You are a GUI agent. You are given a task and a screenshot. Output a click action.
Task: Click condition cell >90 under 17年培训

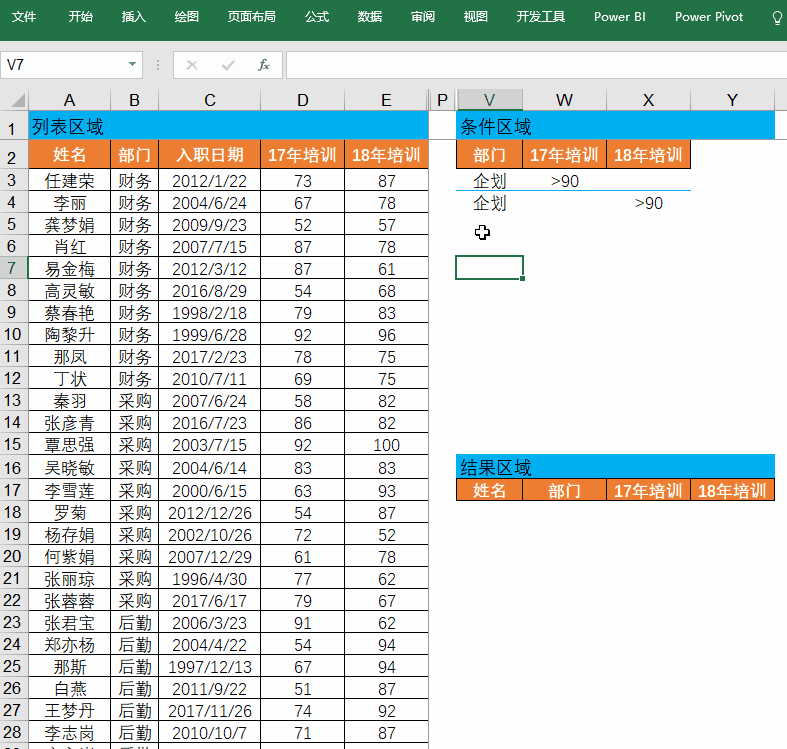(565, 181)
